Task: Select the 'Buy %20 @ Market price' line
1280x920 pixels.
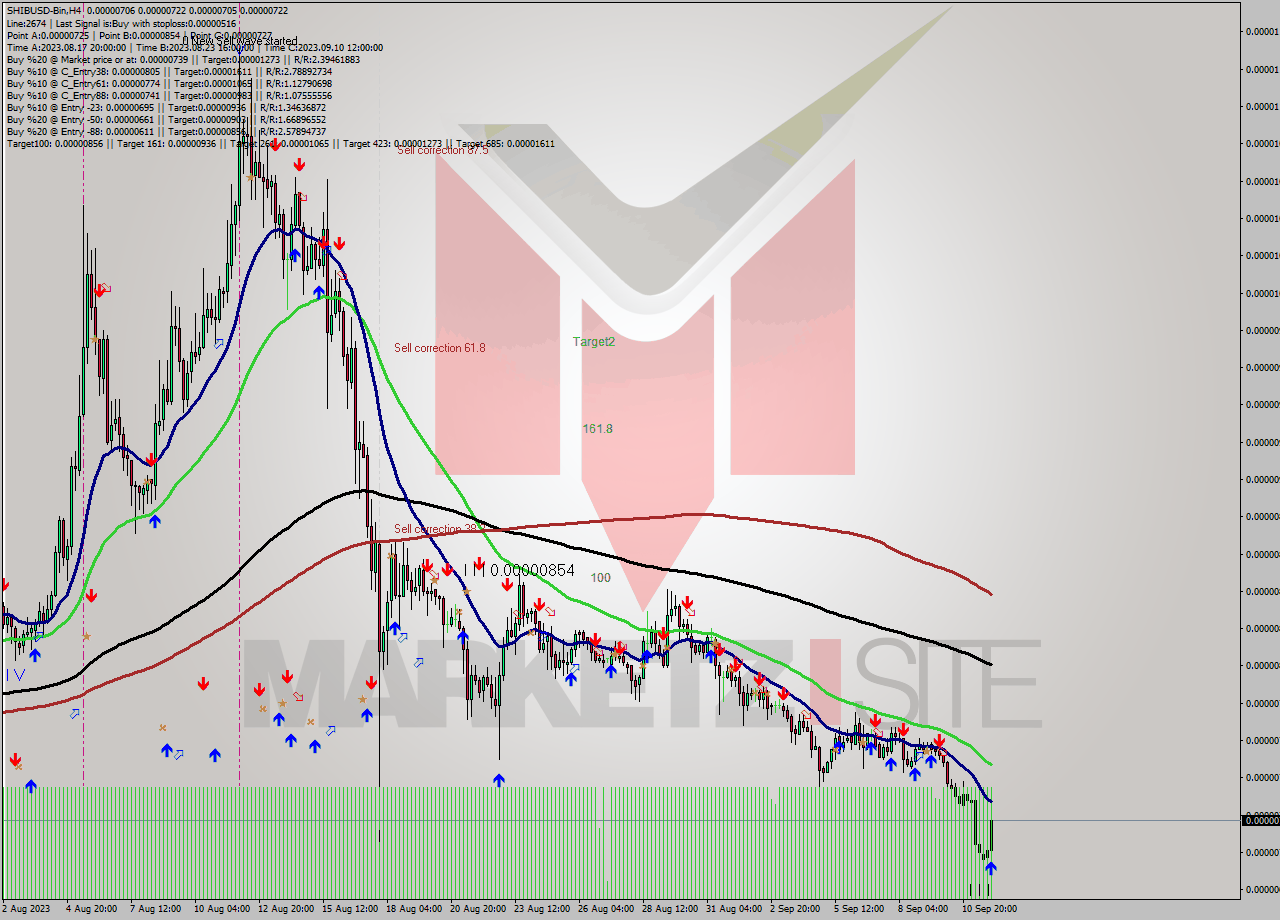Action: coord(183,59)
